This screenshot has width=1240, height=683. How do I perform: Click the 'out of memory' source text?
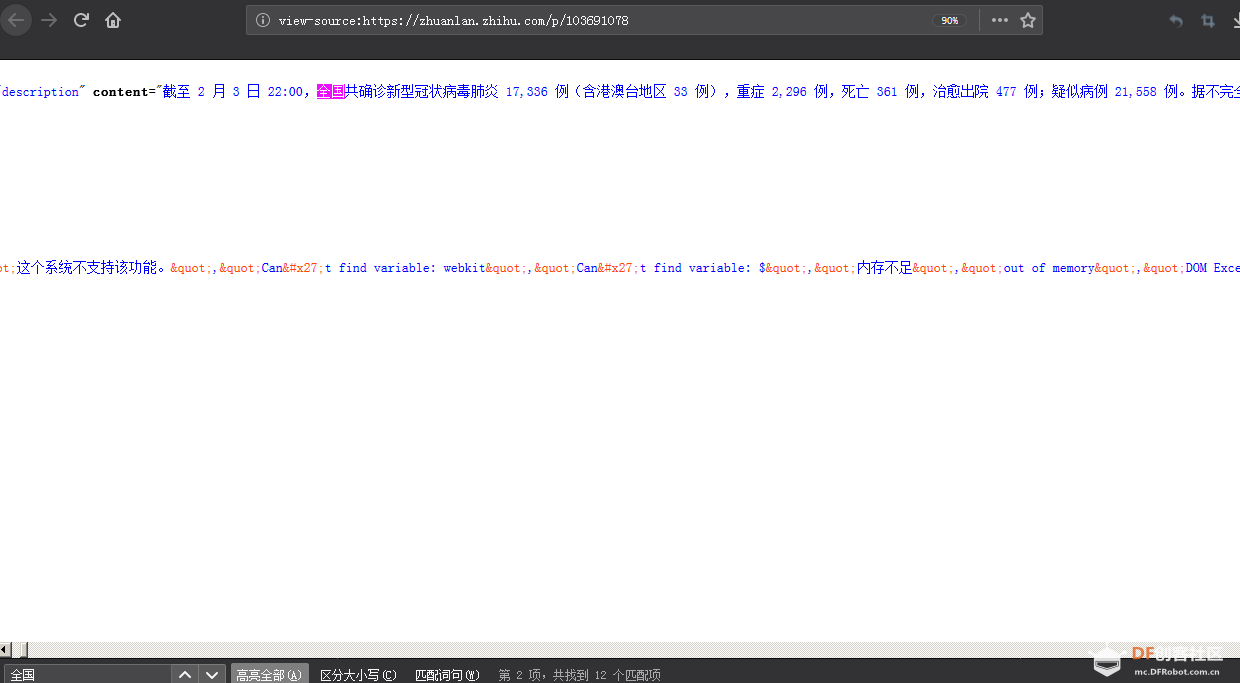pos(1049,268)
